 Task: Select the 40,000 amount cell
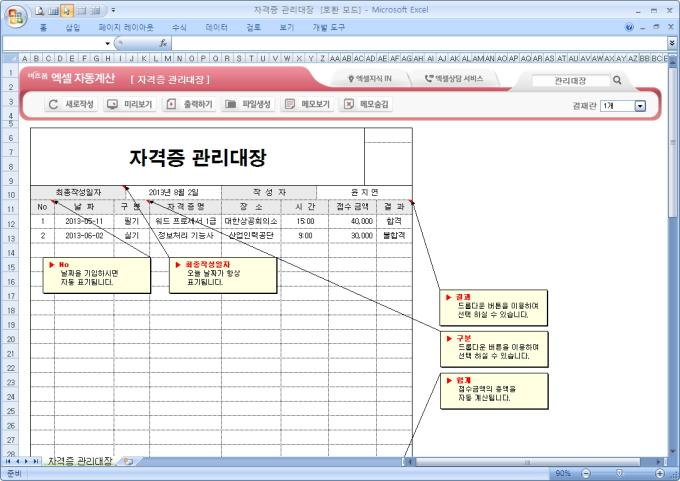point(353,221)
